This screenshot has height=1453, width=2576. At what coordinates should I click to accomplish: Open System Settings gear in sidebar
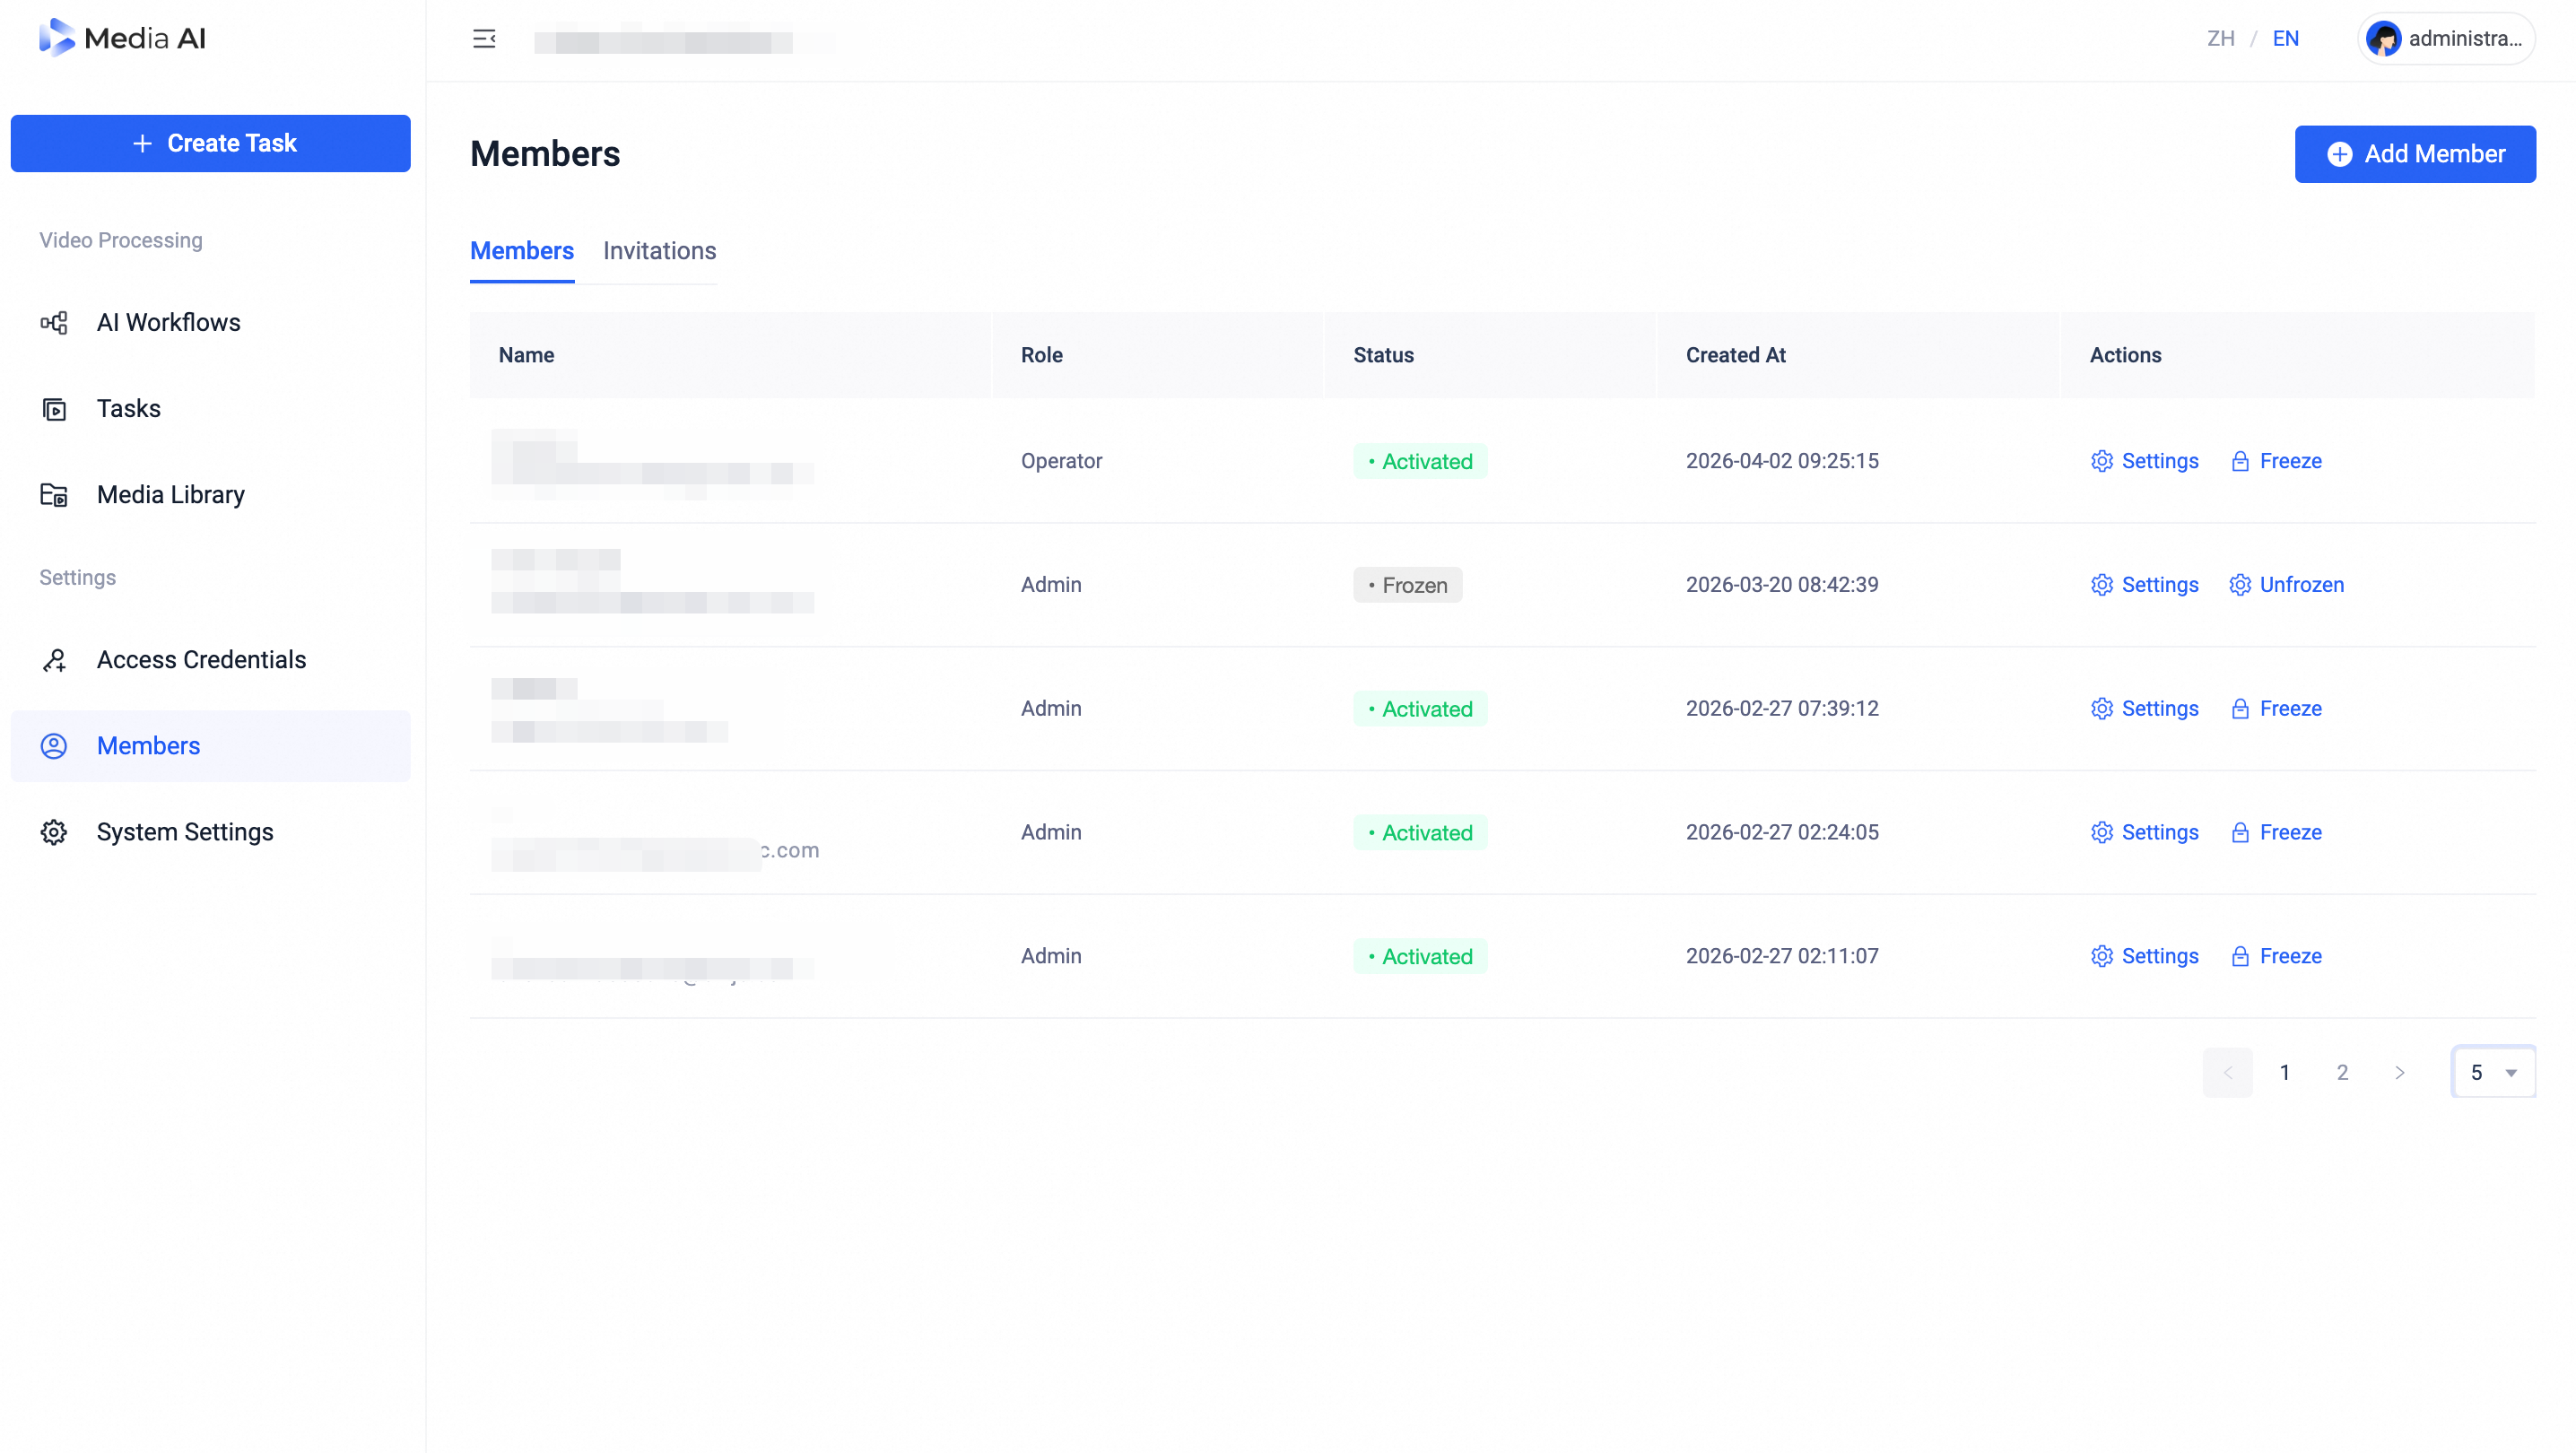210,832
